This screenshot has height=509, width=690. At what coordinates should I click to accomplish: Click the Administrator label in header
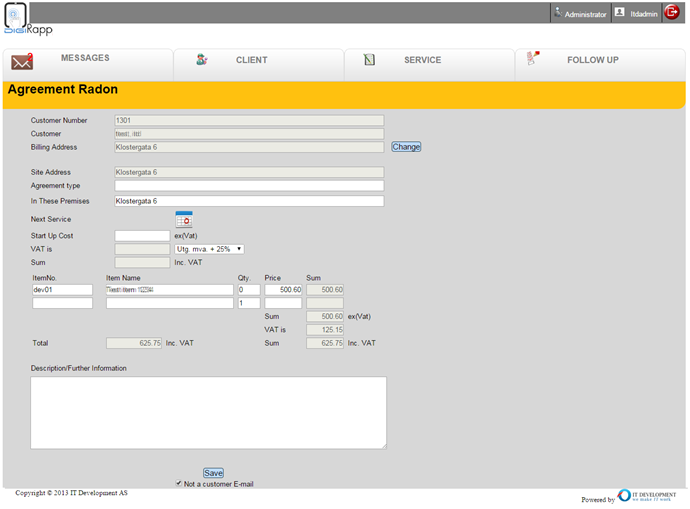[x=585, y=15]
